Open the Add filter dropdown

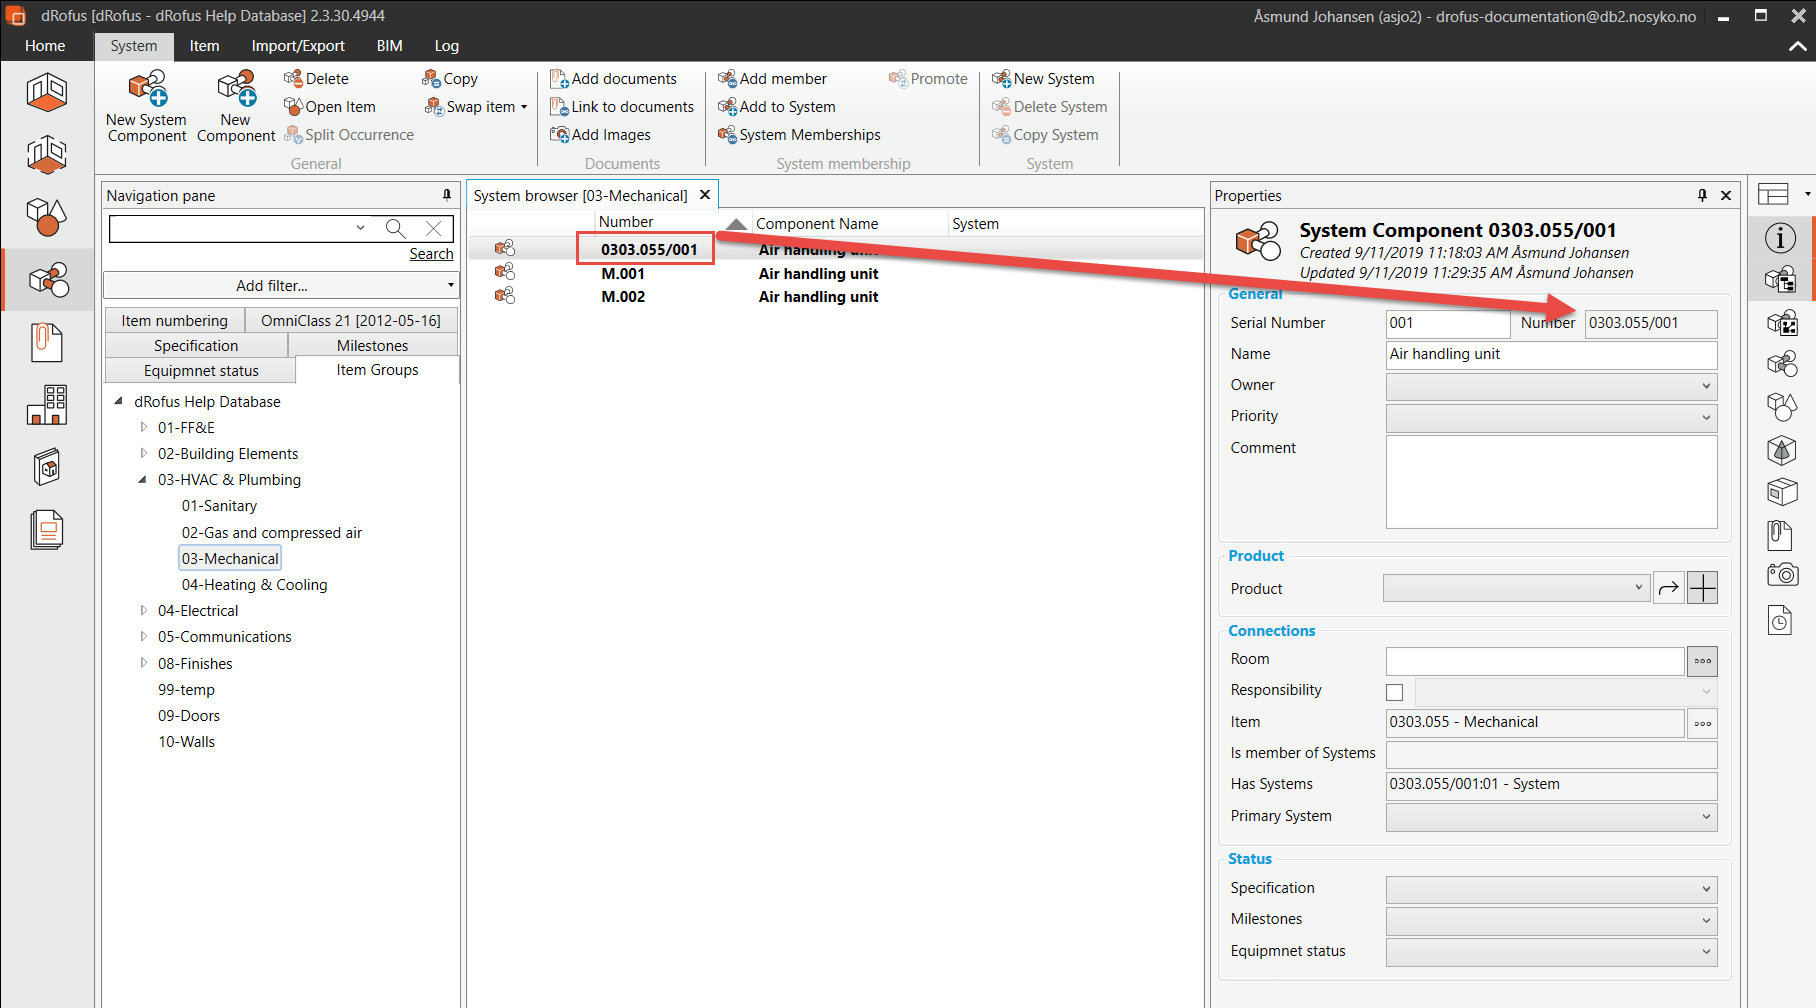coord(280,286)
